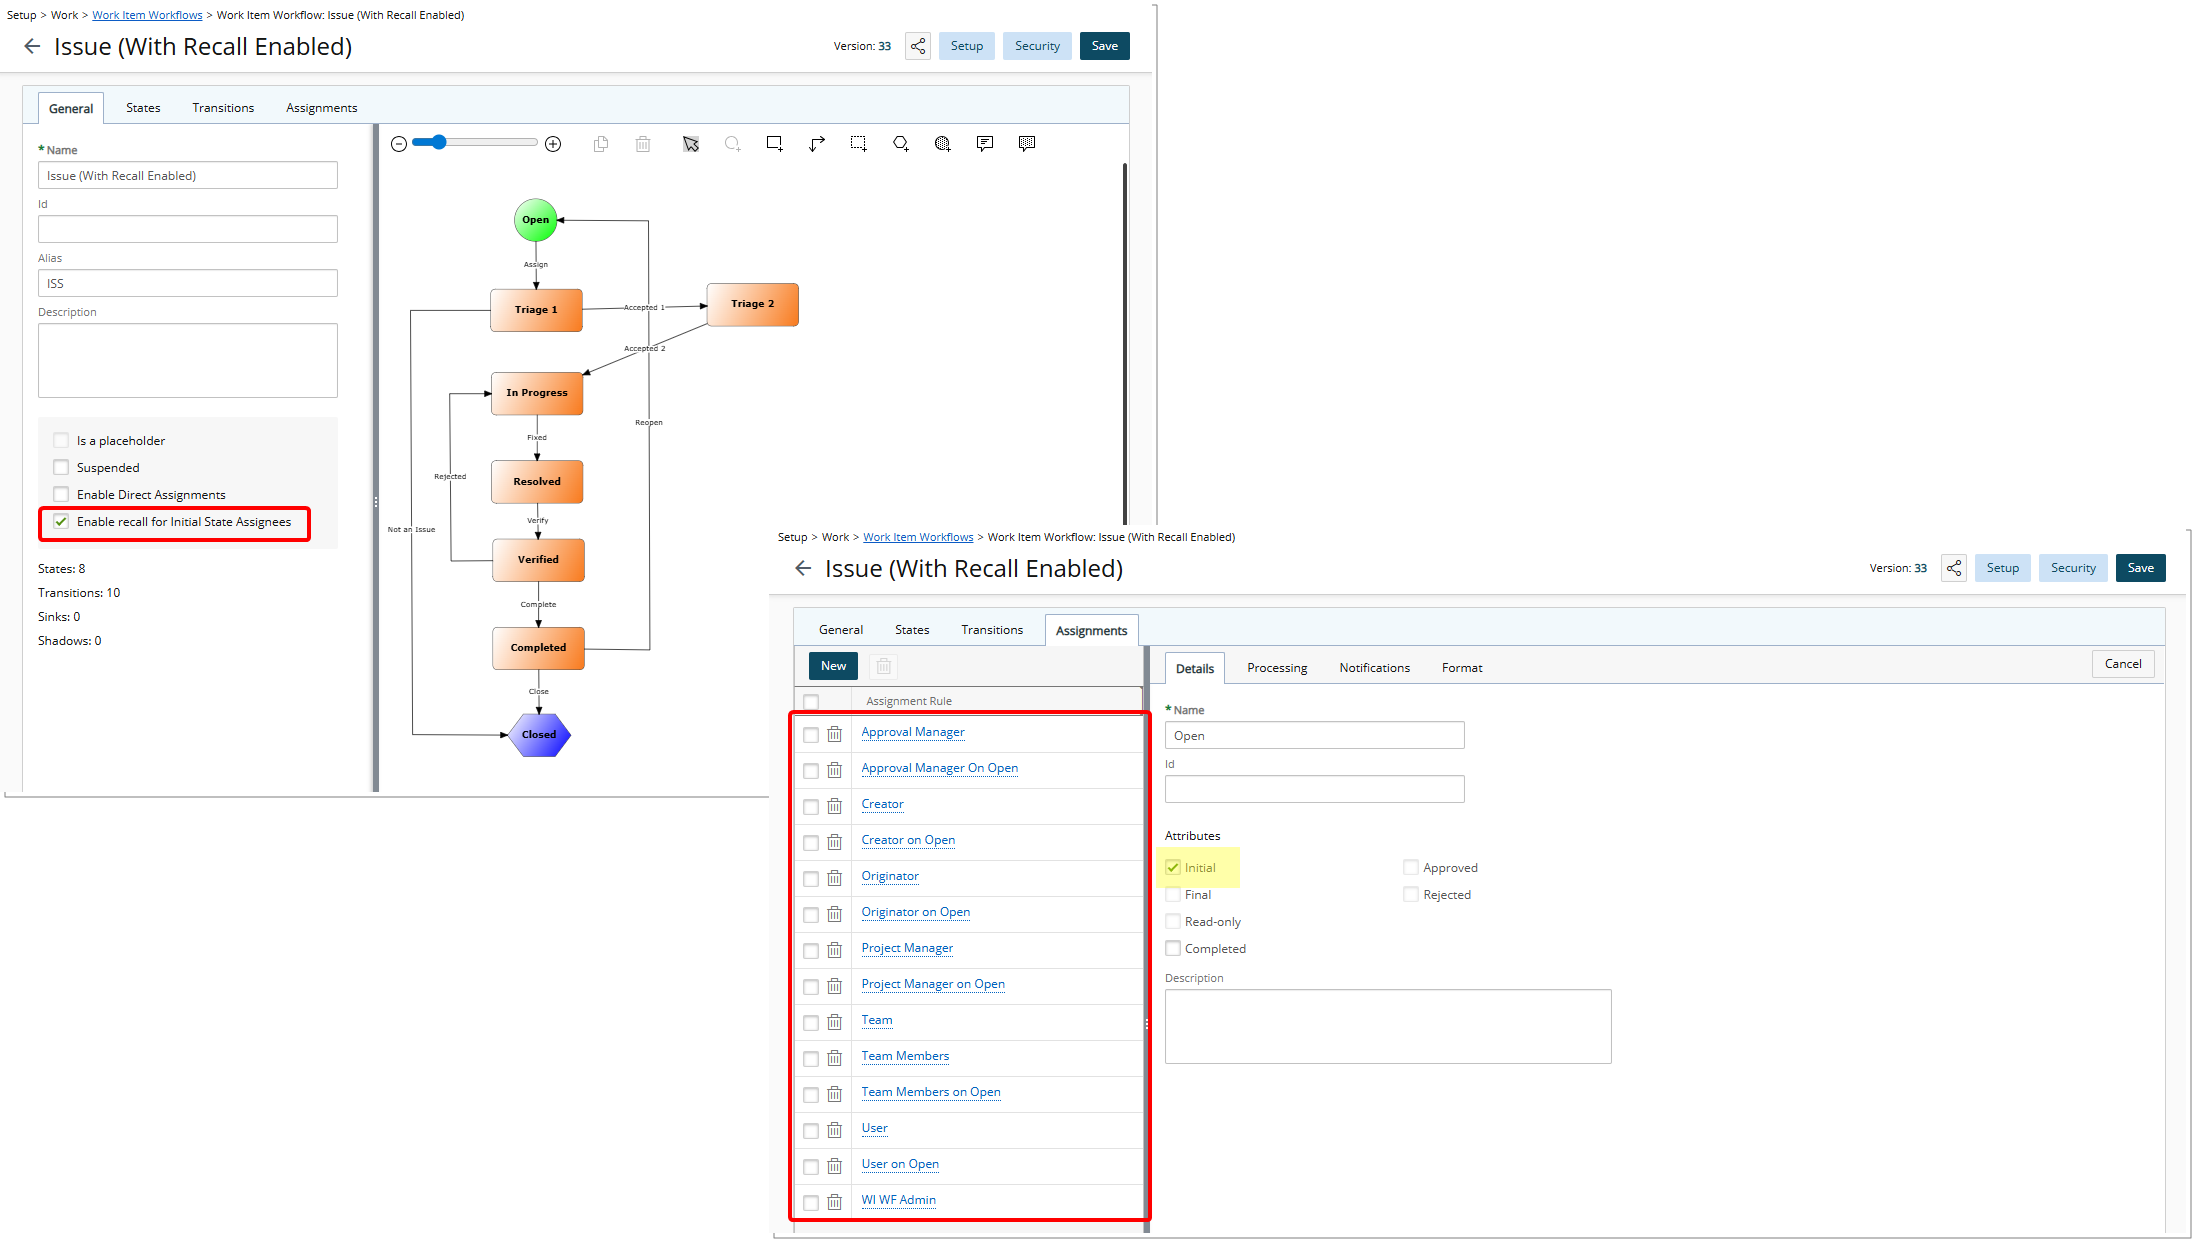The width and height of the screenshot is (2203, 1250).
Task: Select the solid comment annotation tool
Action: point(984,144)
